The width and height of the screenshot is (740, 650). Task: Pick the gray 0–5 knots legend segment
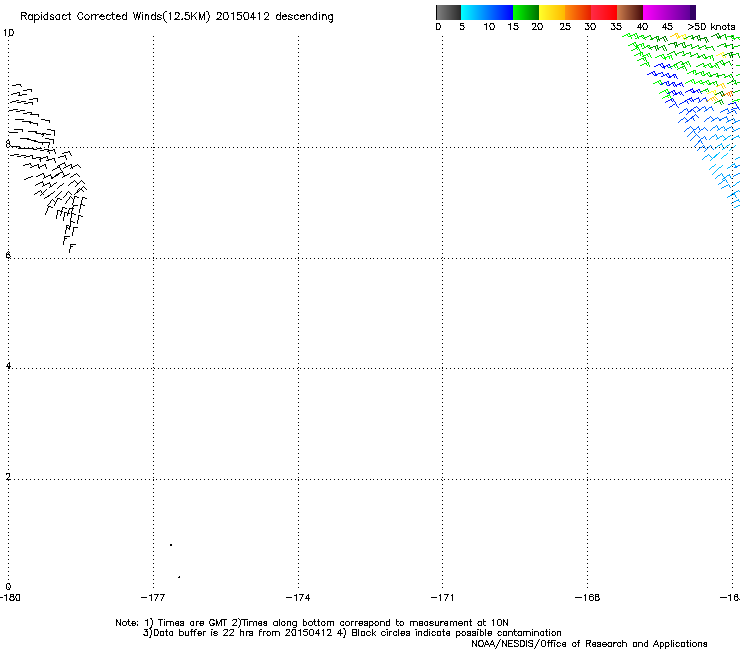[x=448, y=12]
